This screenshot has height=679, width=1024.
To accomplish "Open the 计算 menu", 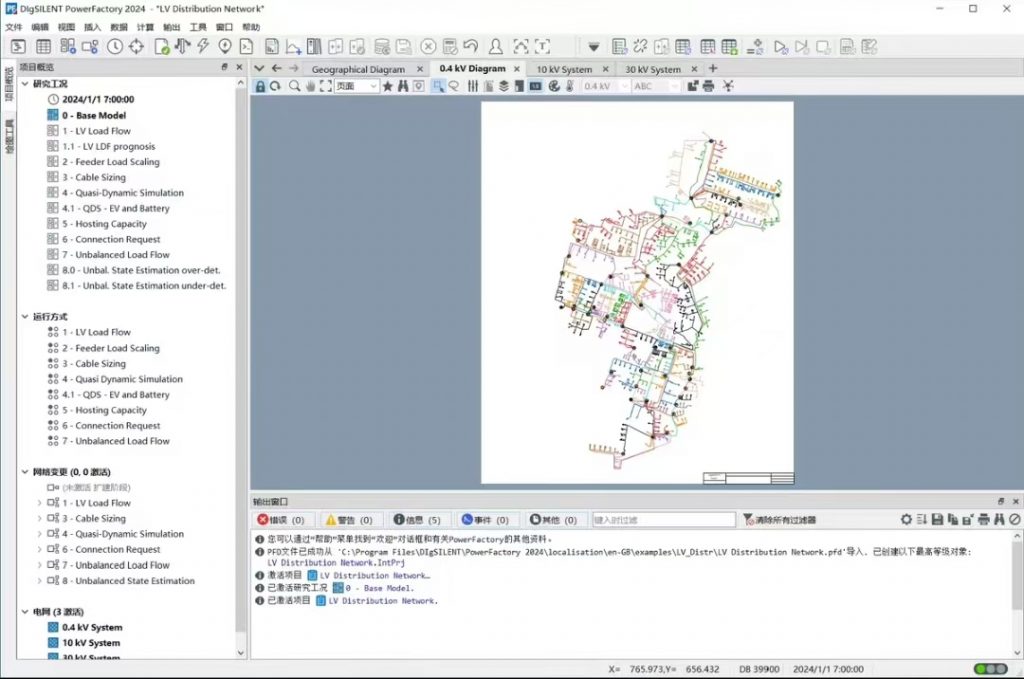I will tap(146, 27).
